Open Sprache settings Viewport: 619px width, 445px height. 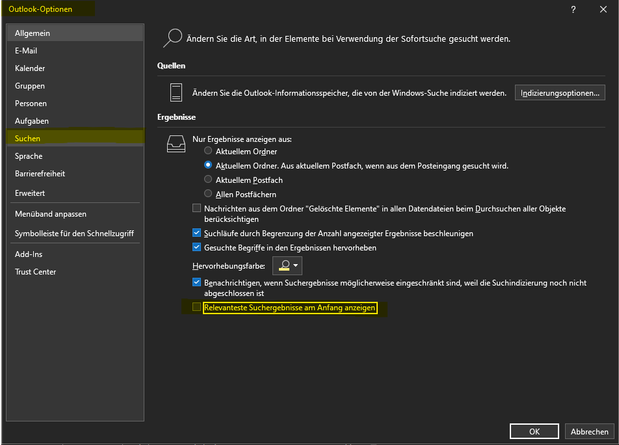point(75,156)
